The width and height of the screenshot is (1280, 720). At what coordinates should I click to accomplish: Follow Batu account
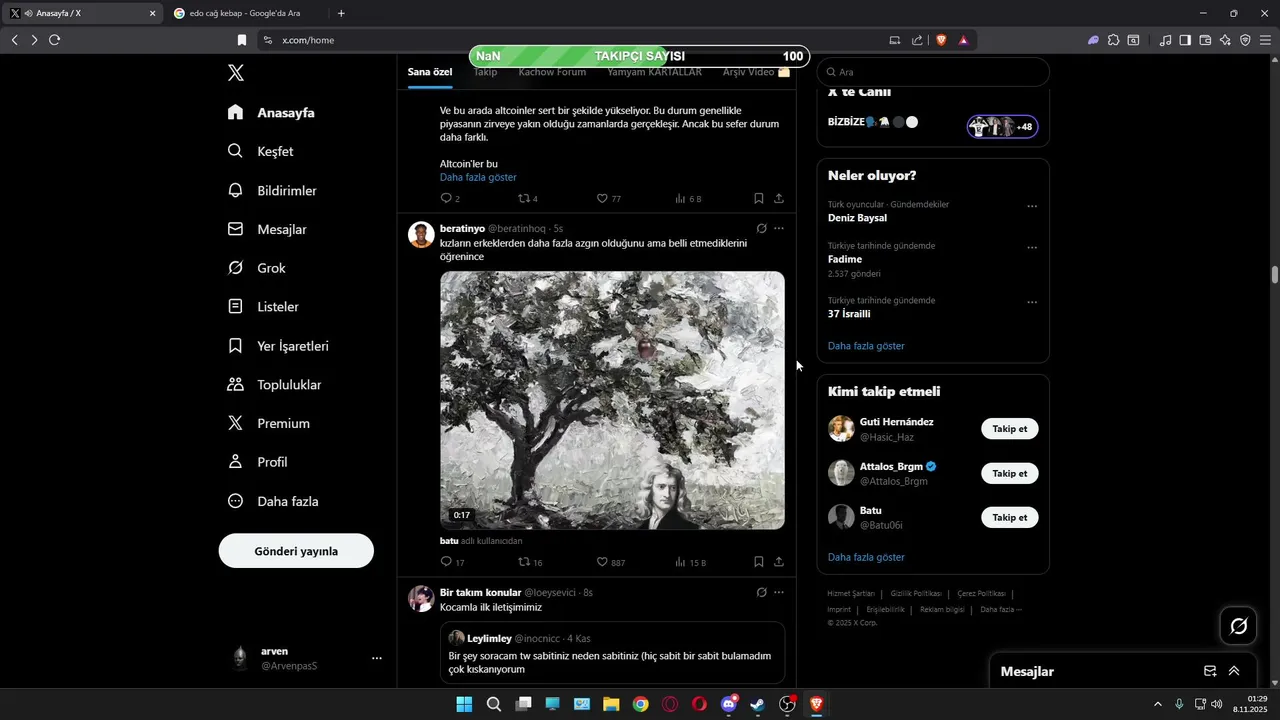pos(1009,517)
